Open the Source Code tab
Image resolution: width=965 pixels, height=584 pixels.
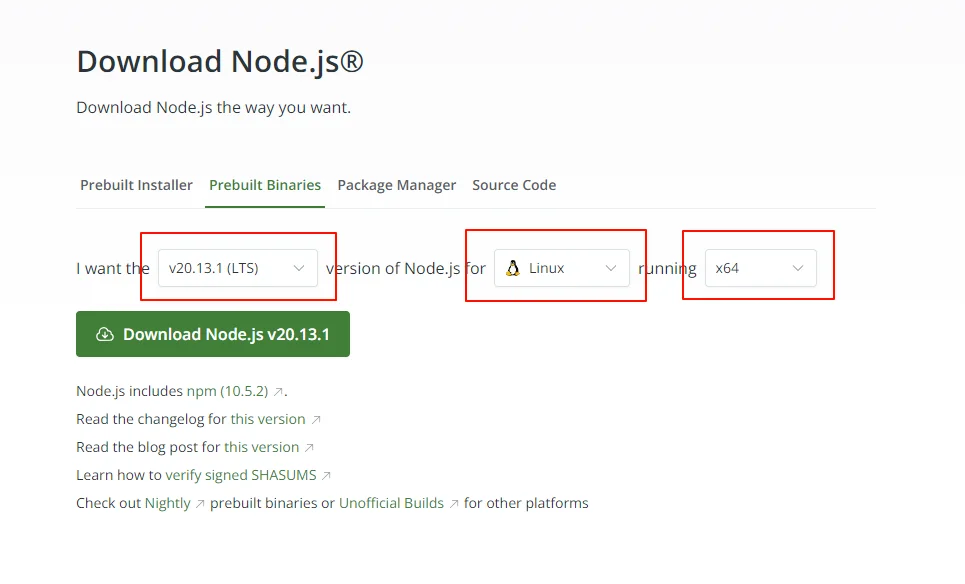coord(514,185)
